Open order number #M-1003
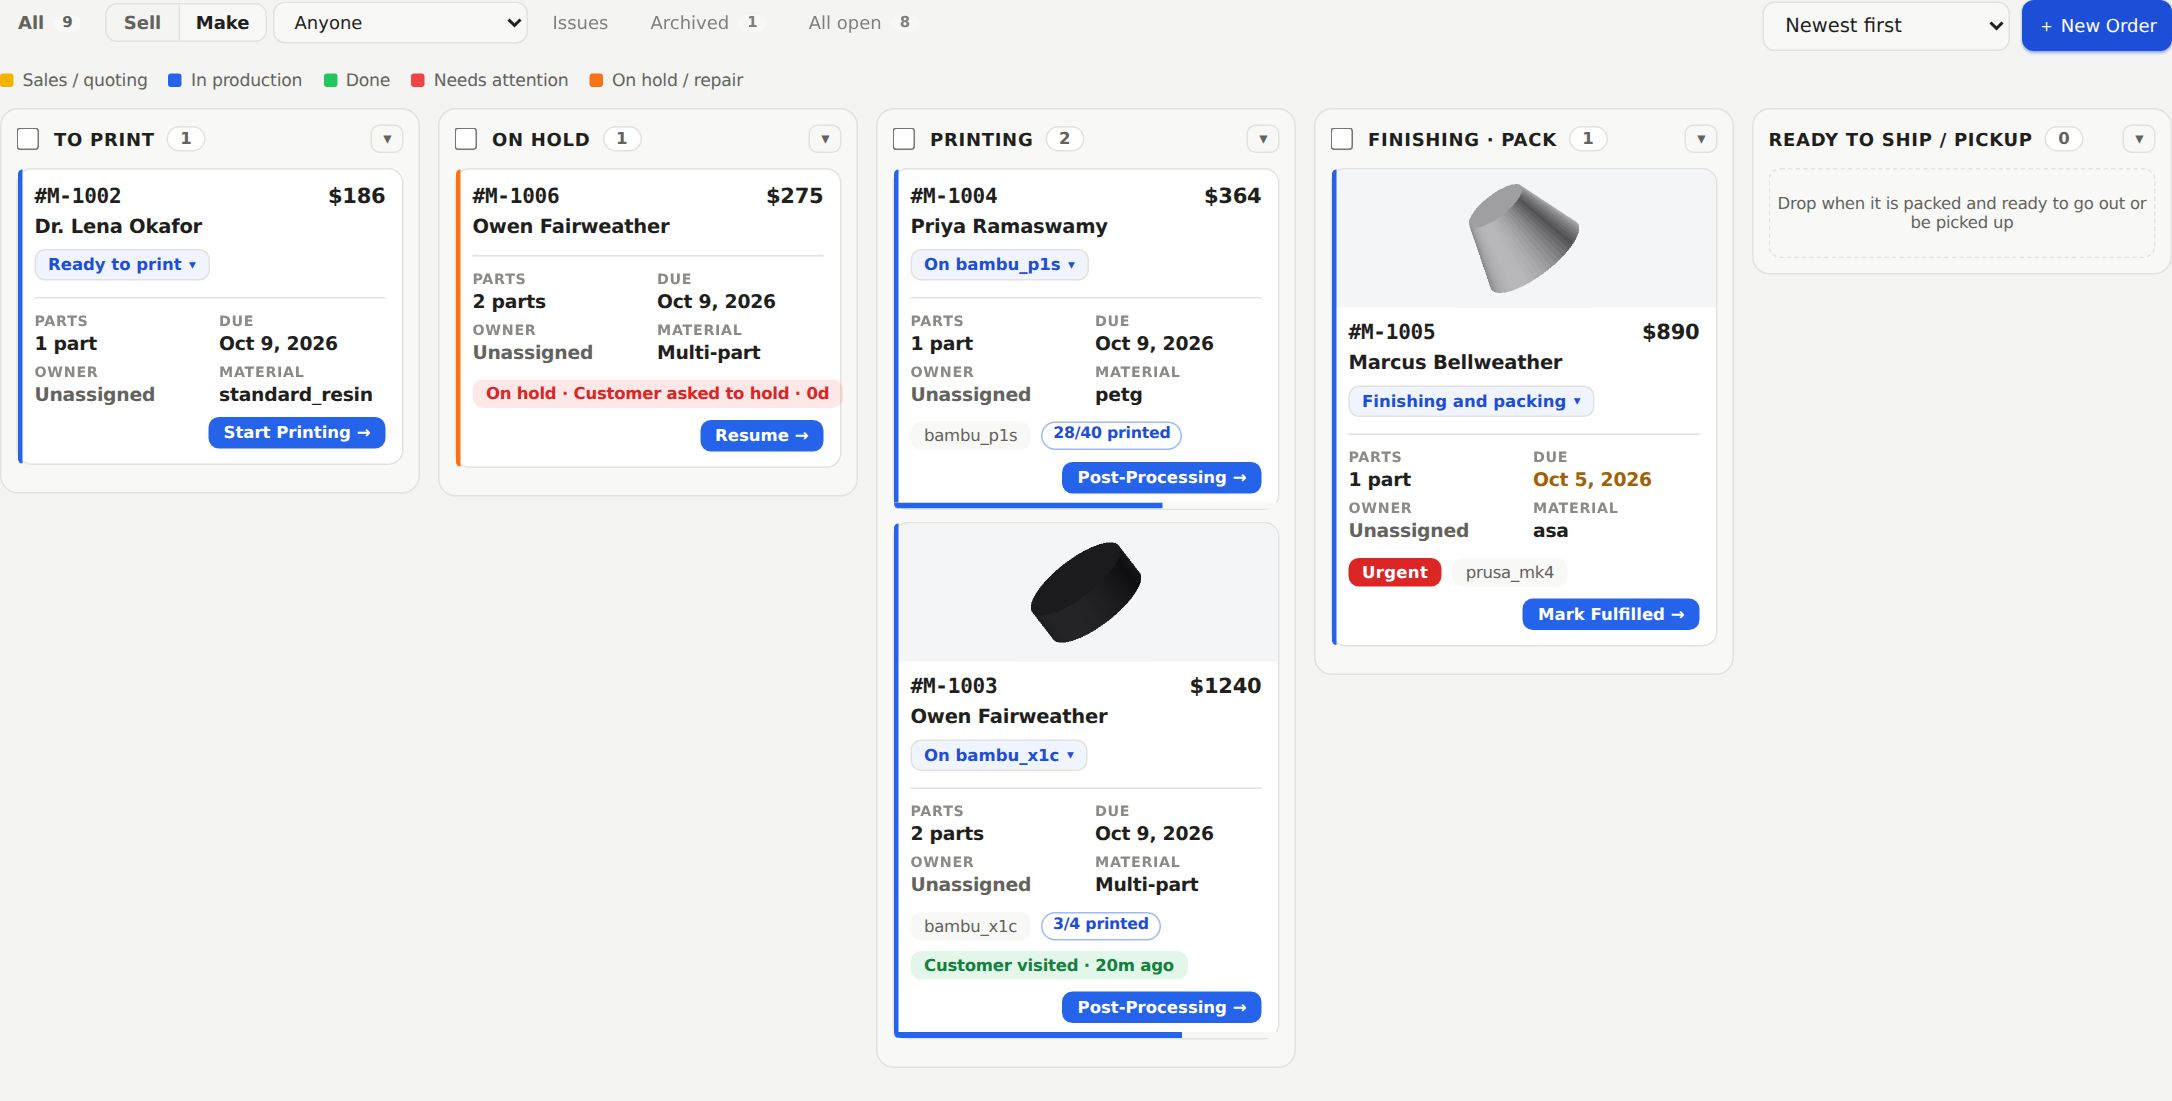Viewport: 2172px width, 1101px height. click(954, 686)
